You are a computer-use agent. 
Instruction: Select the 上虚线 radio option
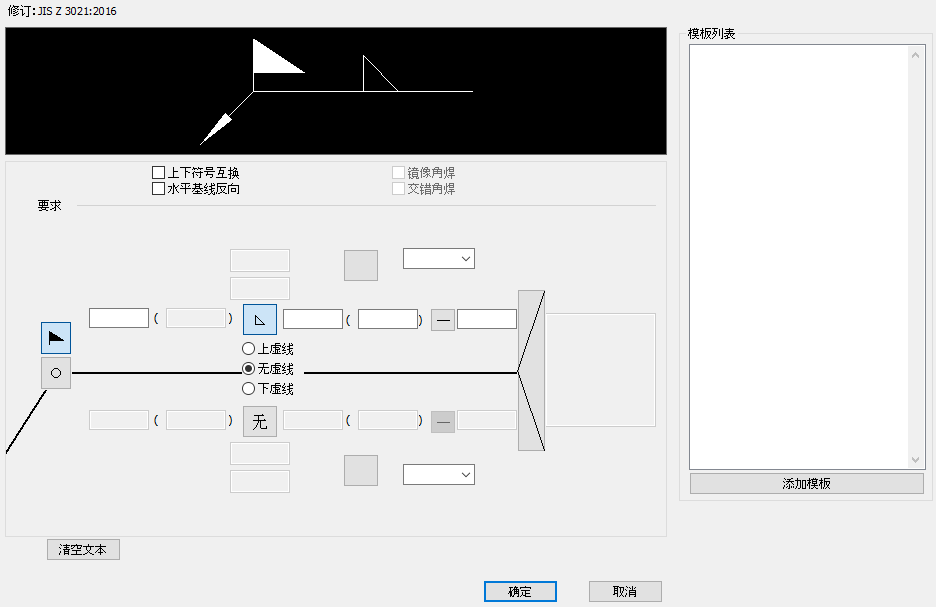coord(247,348)
